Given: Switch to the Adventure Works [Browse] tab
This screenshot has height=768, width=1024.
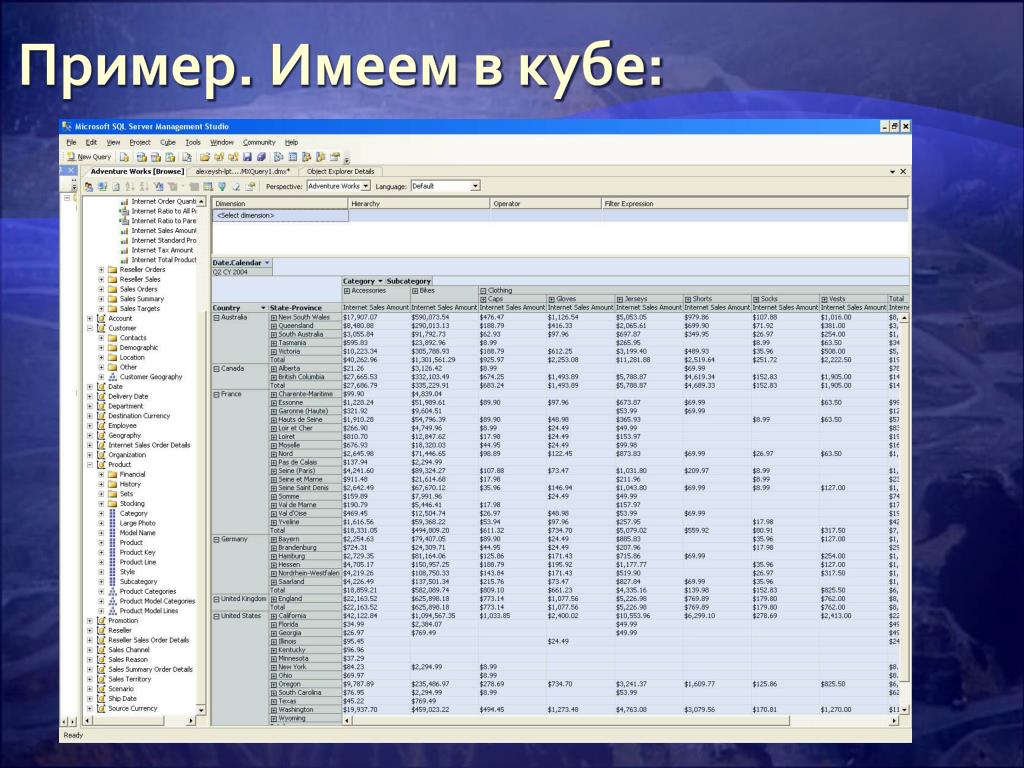Looking at the screenshot, I should [136, 172].
